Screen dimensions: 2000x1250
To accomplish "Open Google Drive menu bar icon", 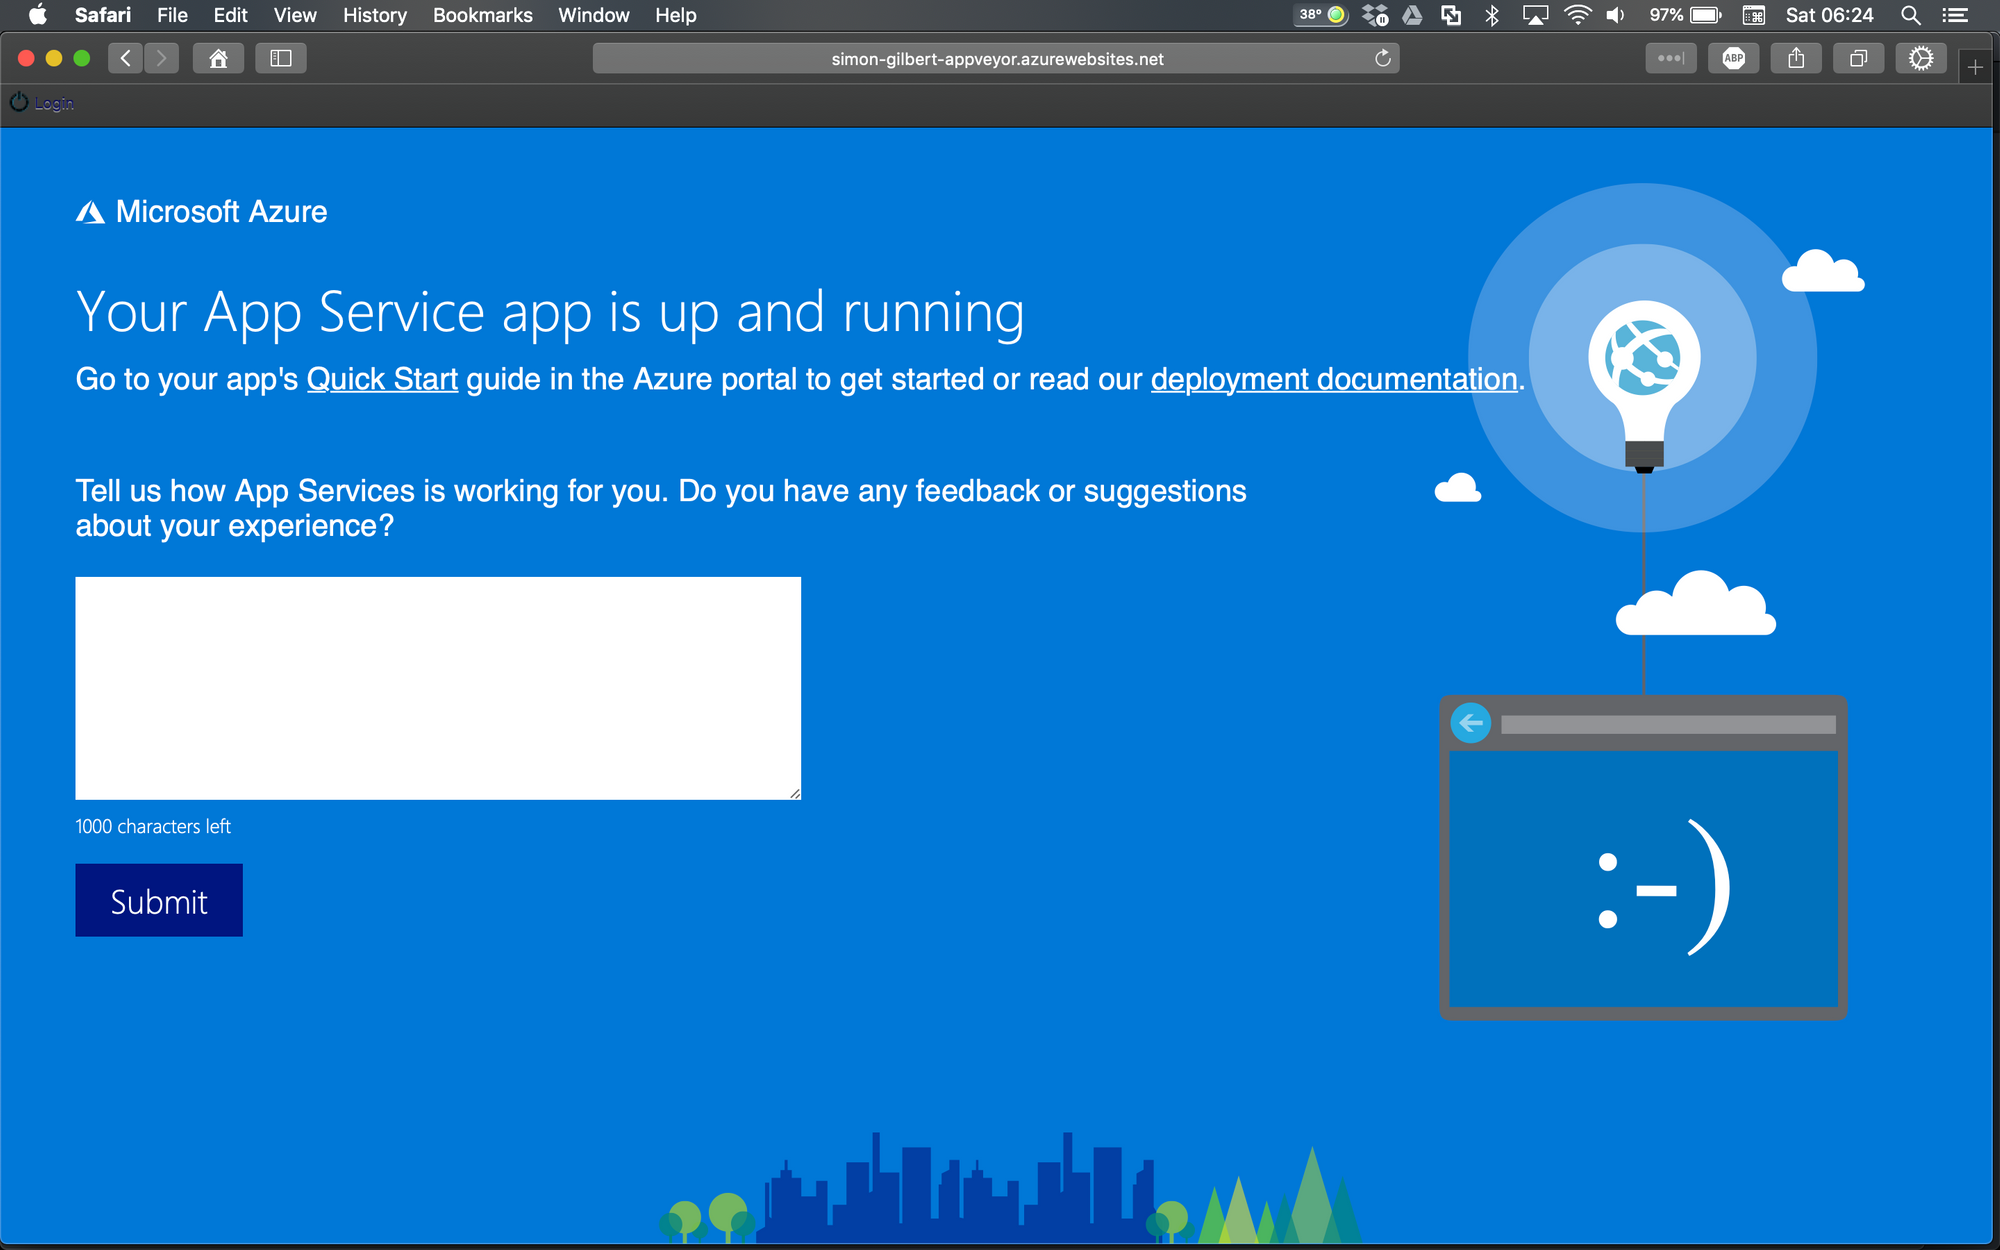I will [1412, 15].
